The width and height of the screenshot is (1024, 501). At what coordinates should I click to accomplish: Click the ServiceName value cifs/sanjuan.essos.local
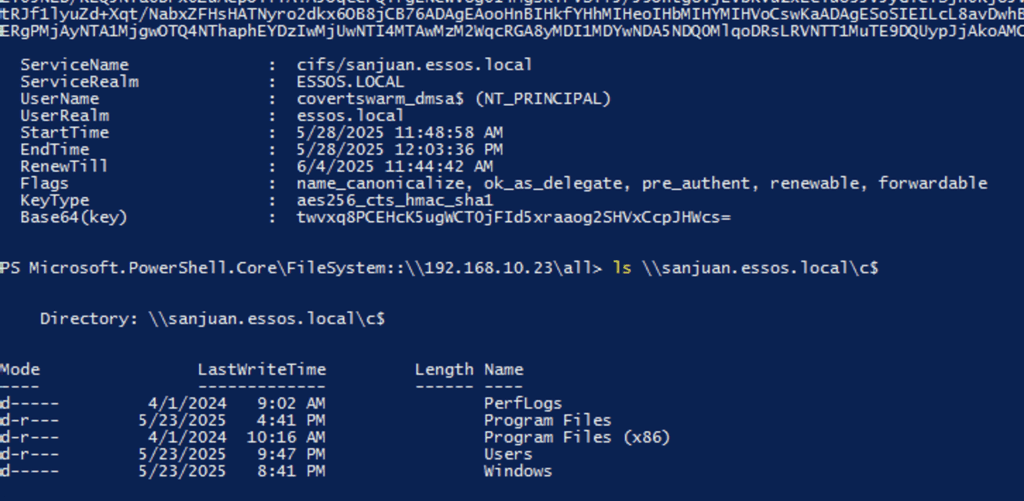414,65
